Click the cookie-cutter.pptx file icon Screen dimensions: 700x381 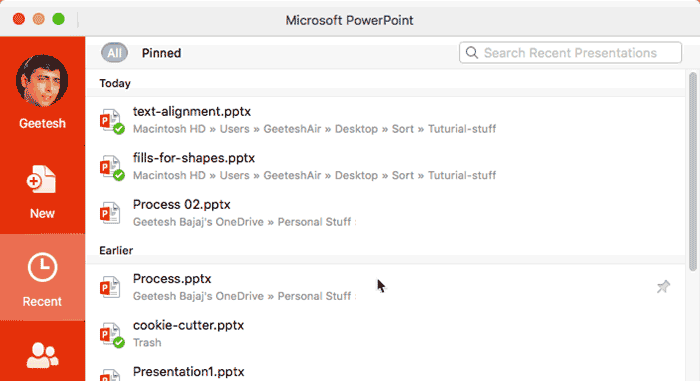tap(112, 335)
